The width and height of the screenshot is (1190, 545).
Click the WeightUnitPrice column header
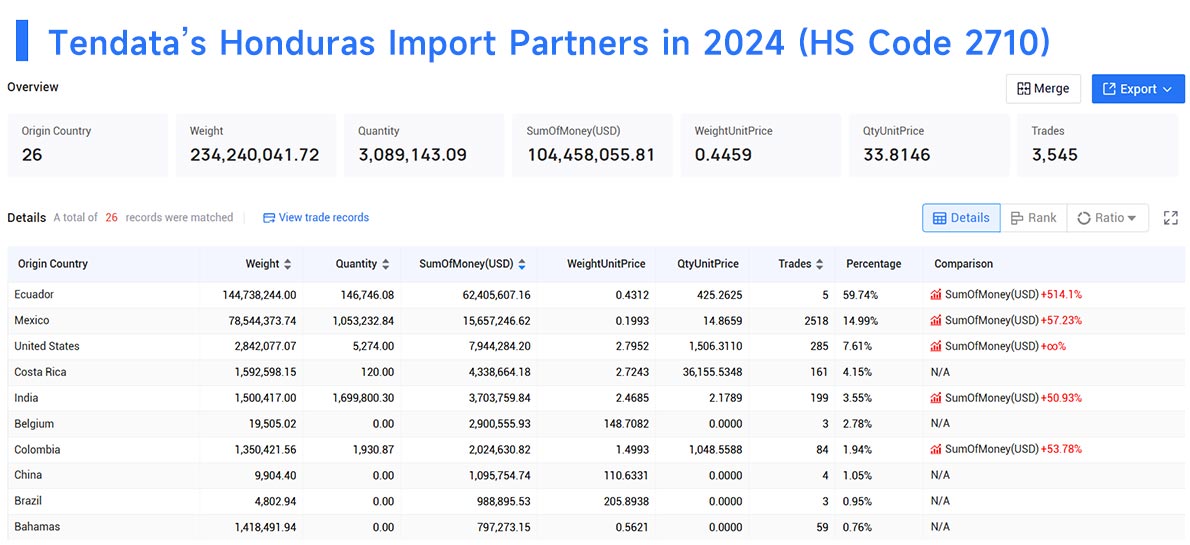tap(606, 264)
